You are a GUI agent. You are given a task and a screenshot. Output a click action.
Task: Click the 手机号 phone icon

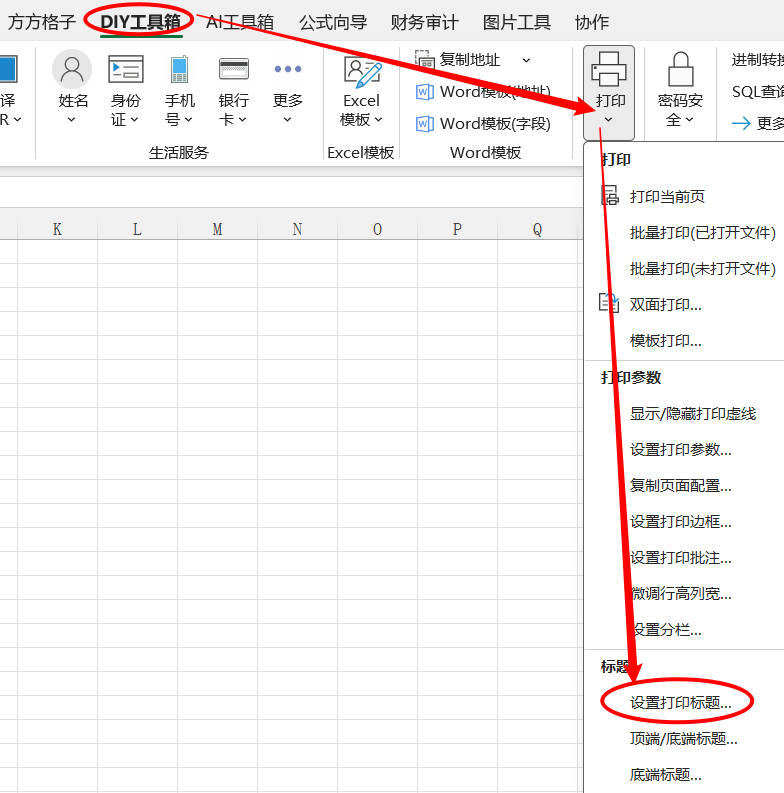[179, 69]
